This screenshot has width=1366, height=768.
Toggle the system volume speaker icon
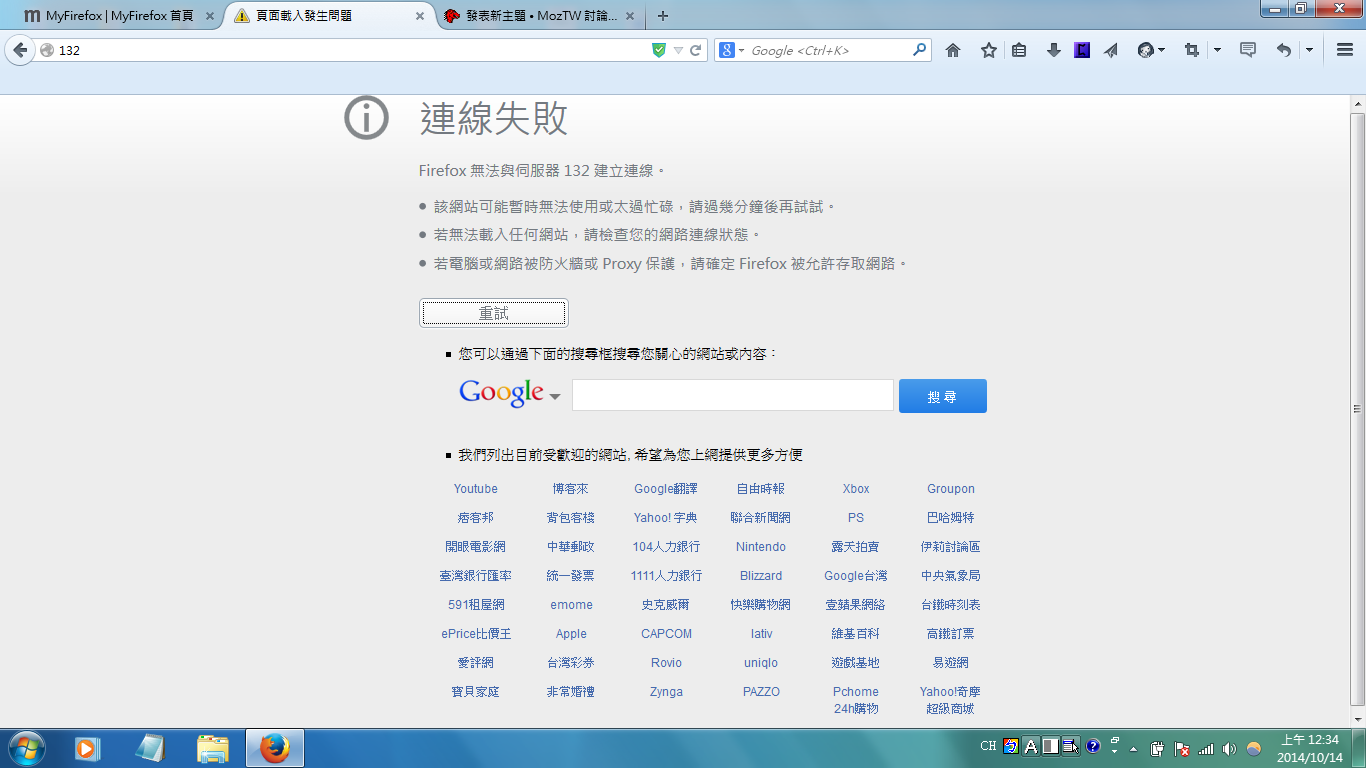point(1229,748)
